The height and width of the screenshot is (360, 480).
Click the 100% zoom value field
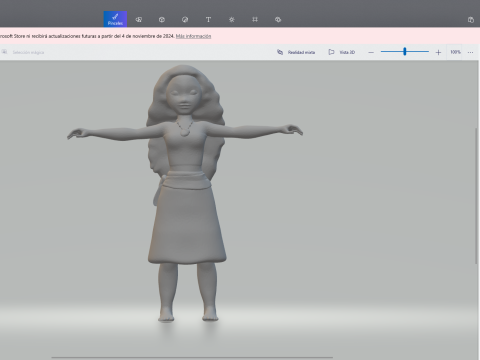[455, 52]
